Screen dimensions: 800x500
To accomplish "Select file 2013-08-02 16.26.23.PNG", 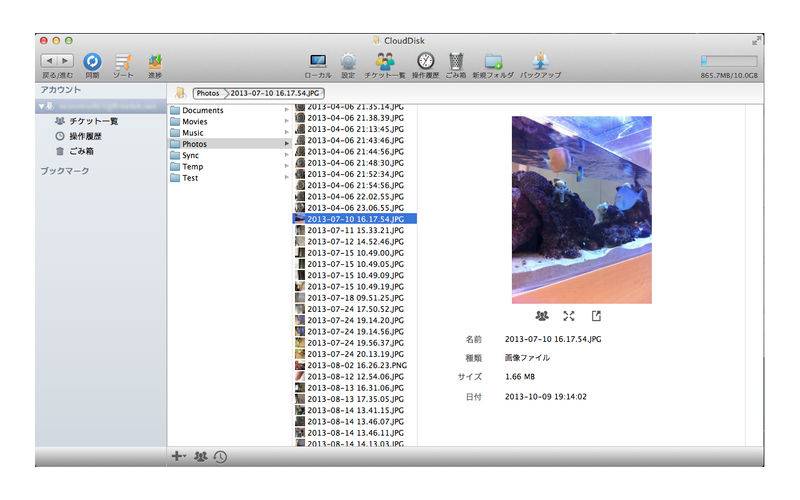I will tap(355, 365).
